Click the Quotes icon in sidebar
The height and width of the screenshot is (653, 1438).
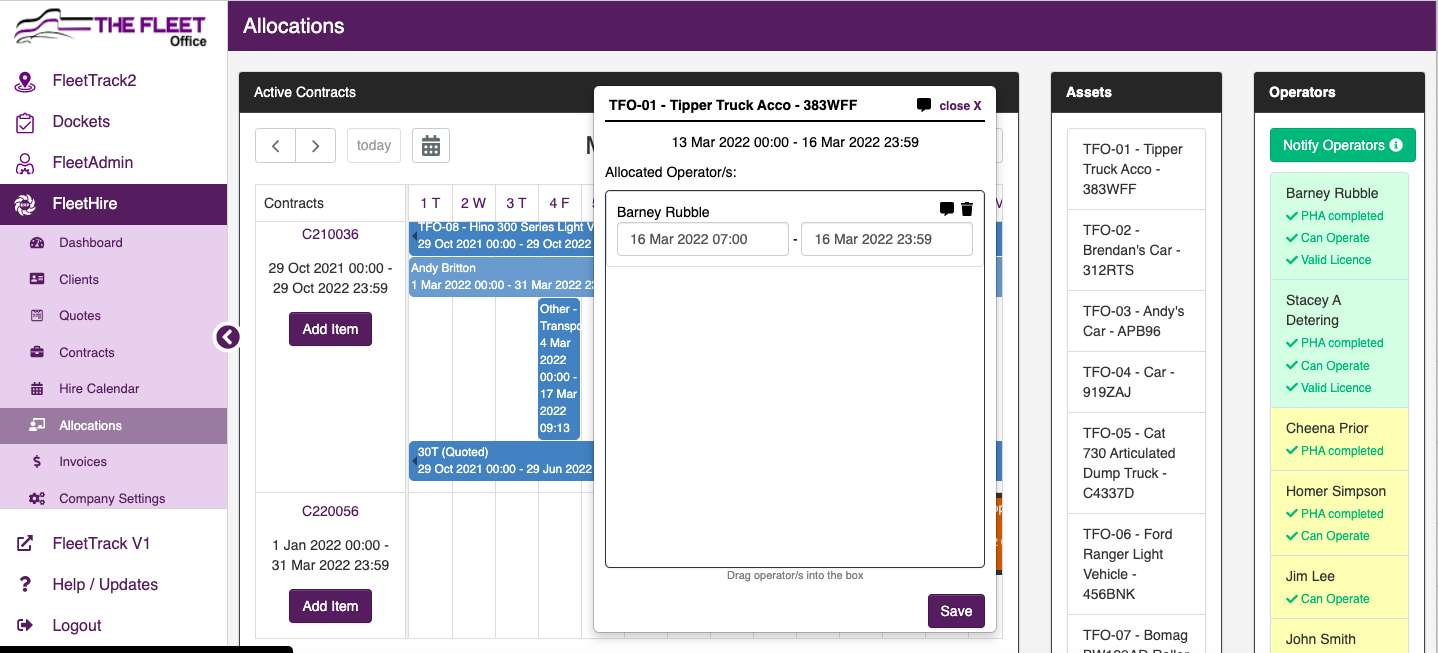pos(37,316)
